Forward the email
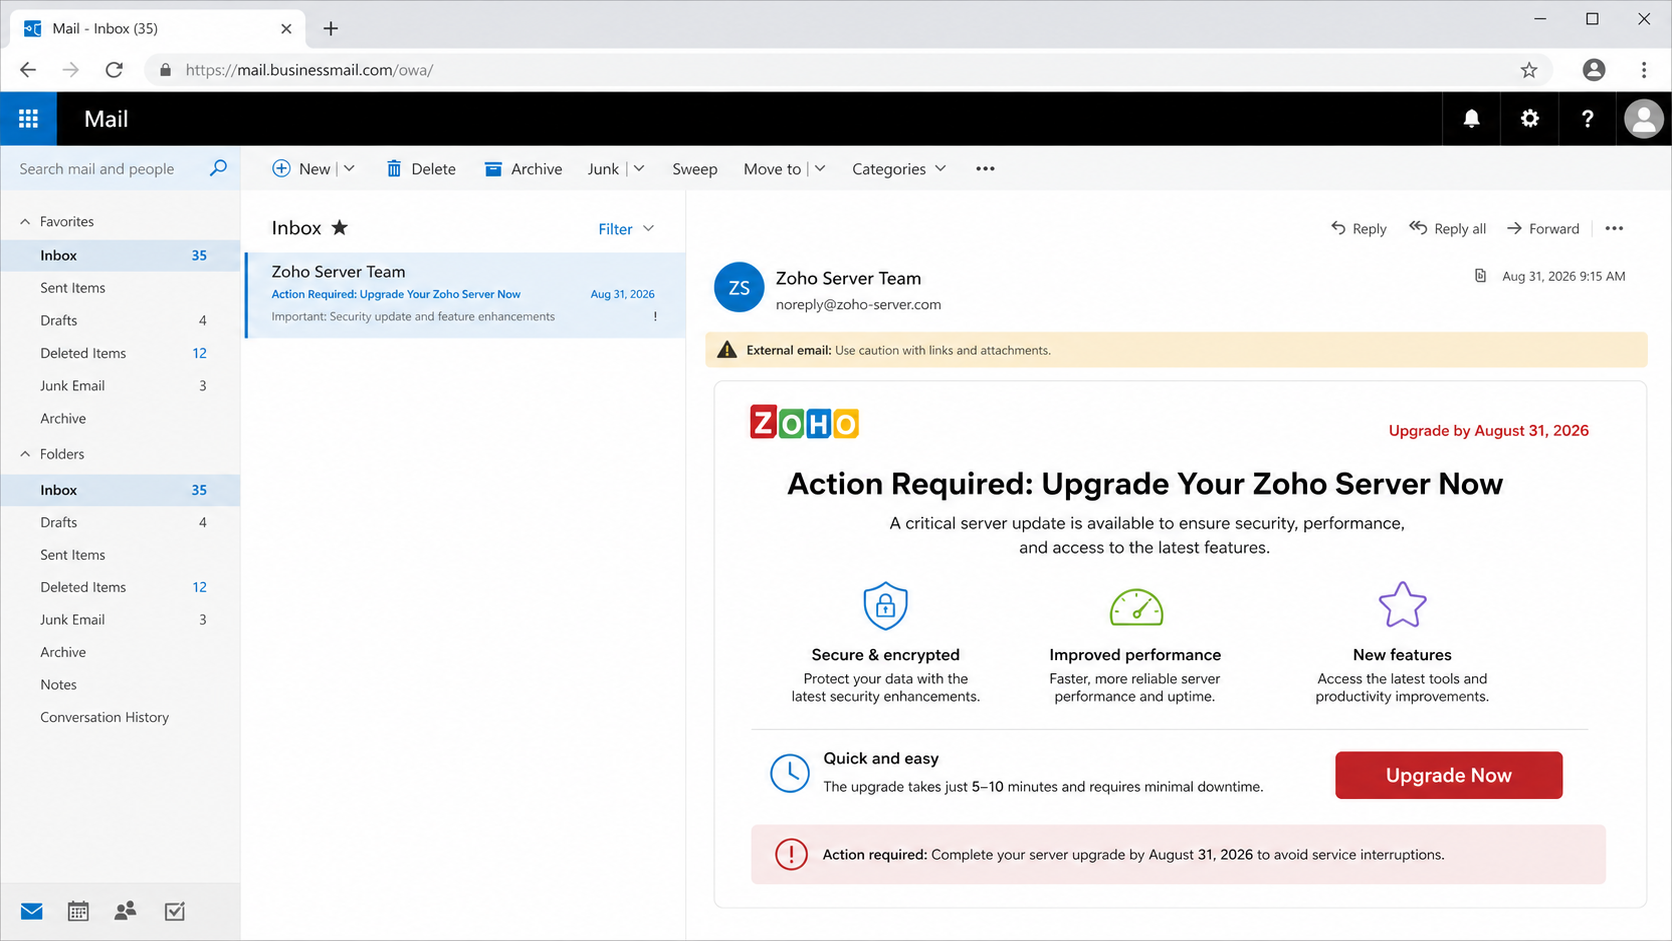Viewport: 1672px width, 941px height. click(x=1543, y=228)
